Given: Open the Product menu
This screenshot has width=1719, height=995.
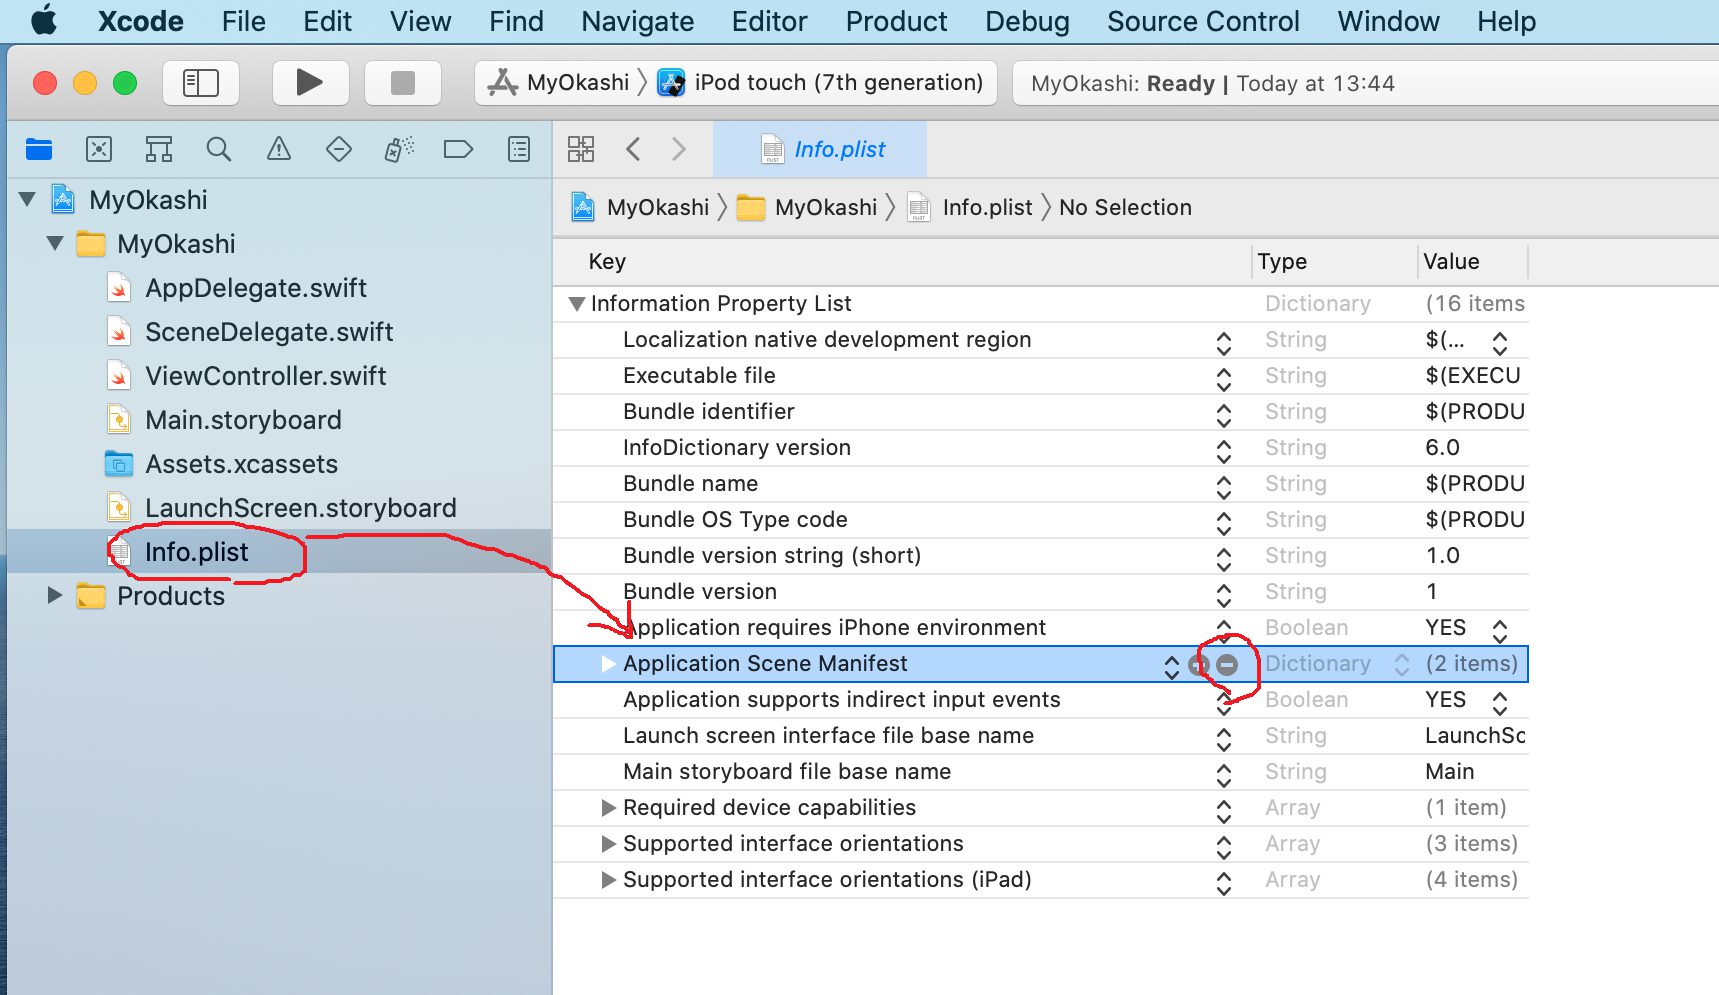Looking at the screenshot, I should (x=896, y=21).
